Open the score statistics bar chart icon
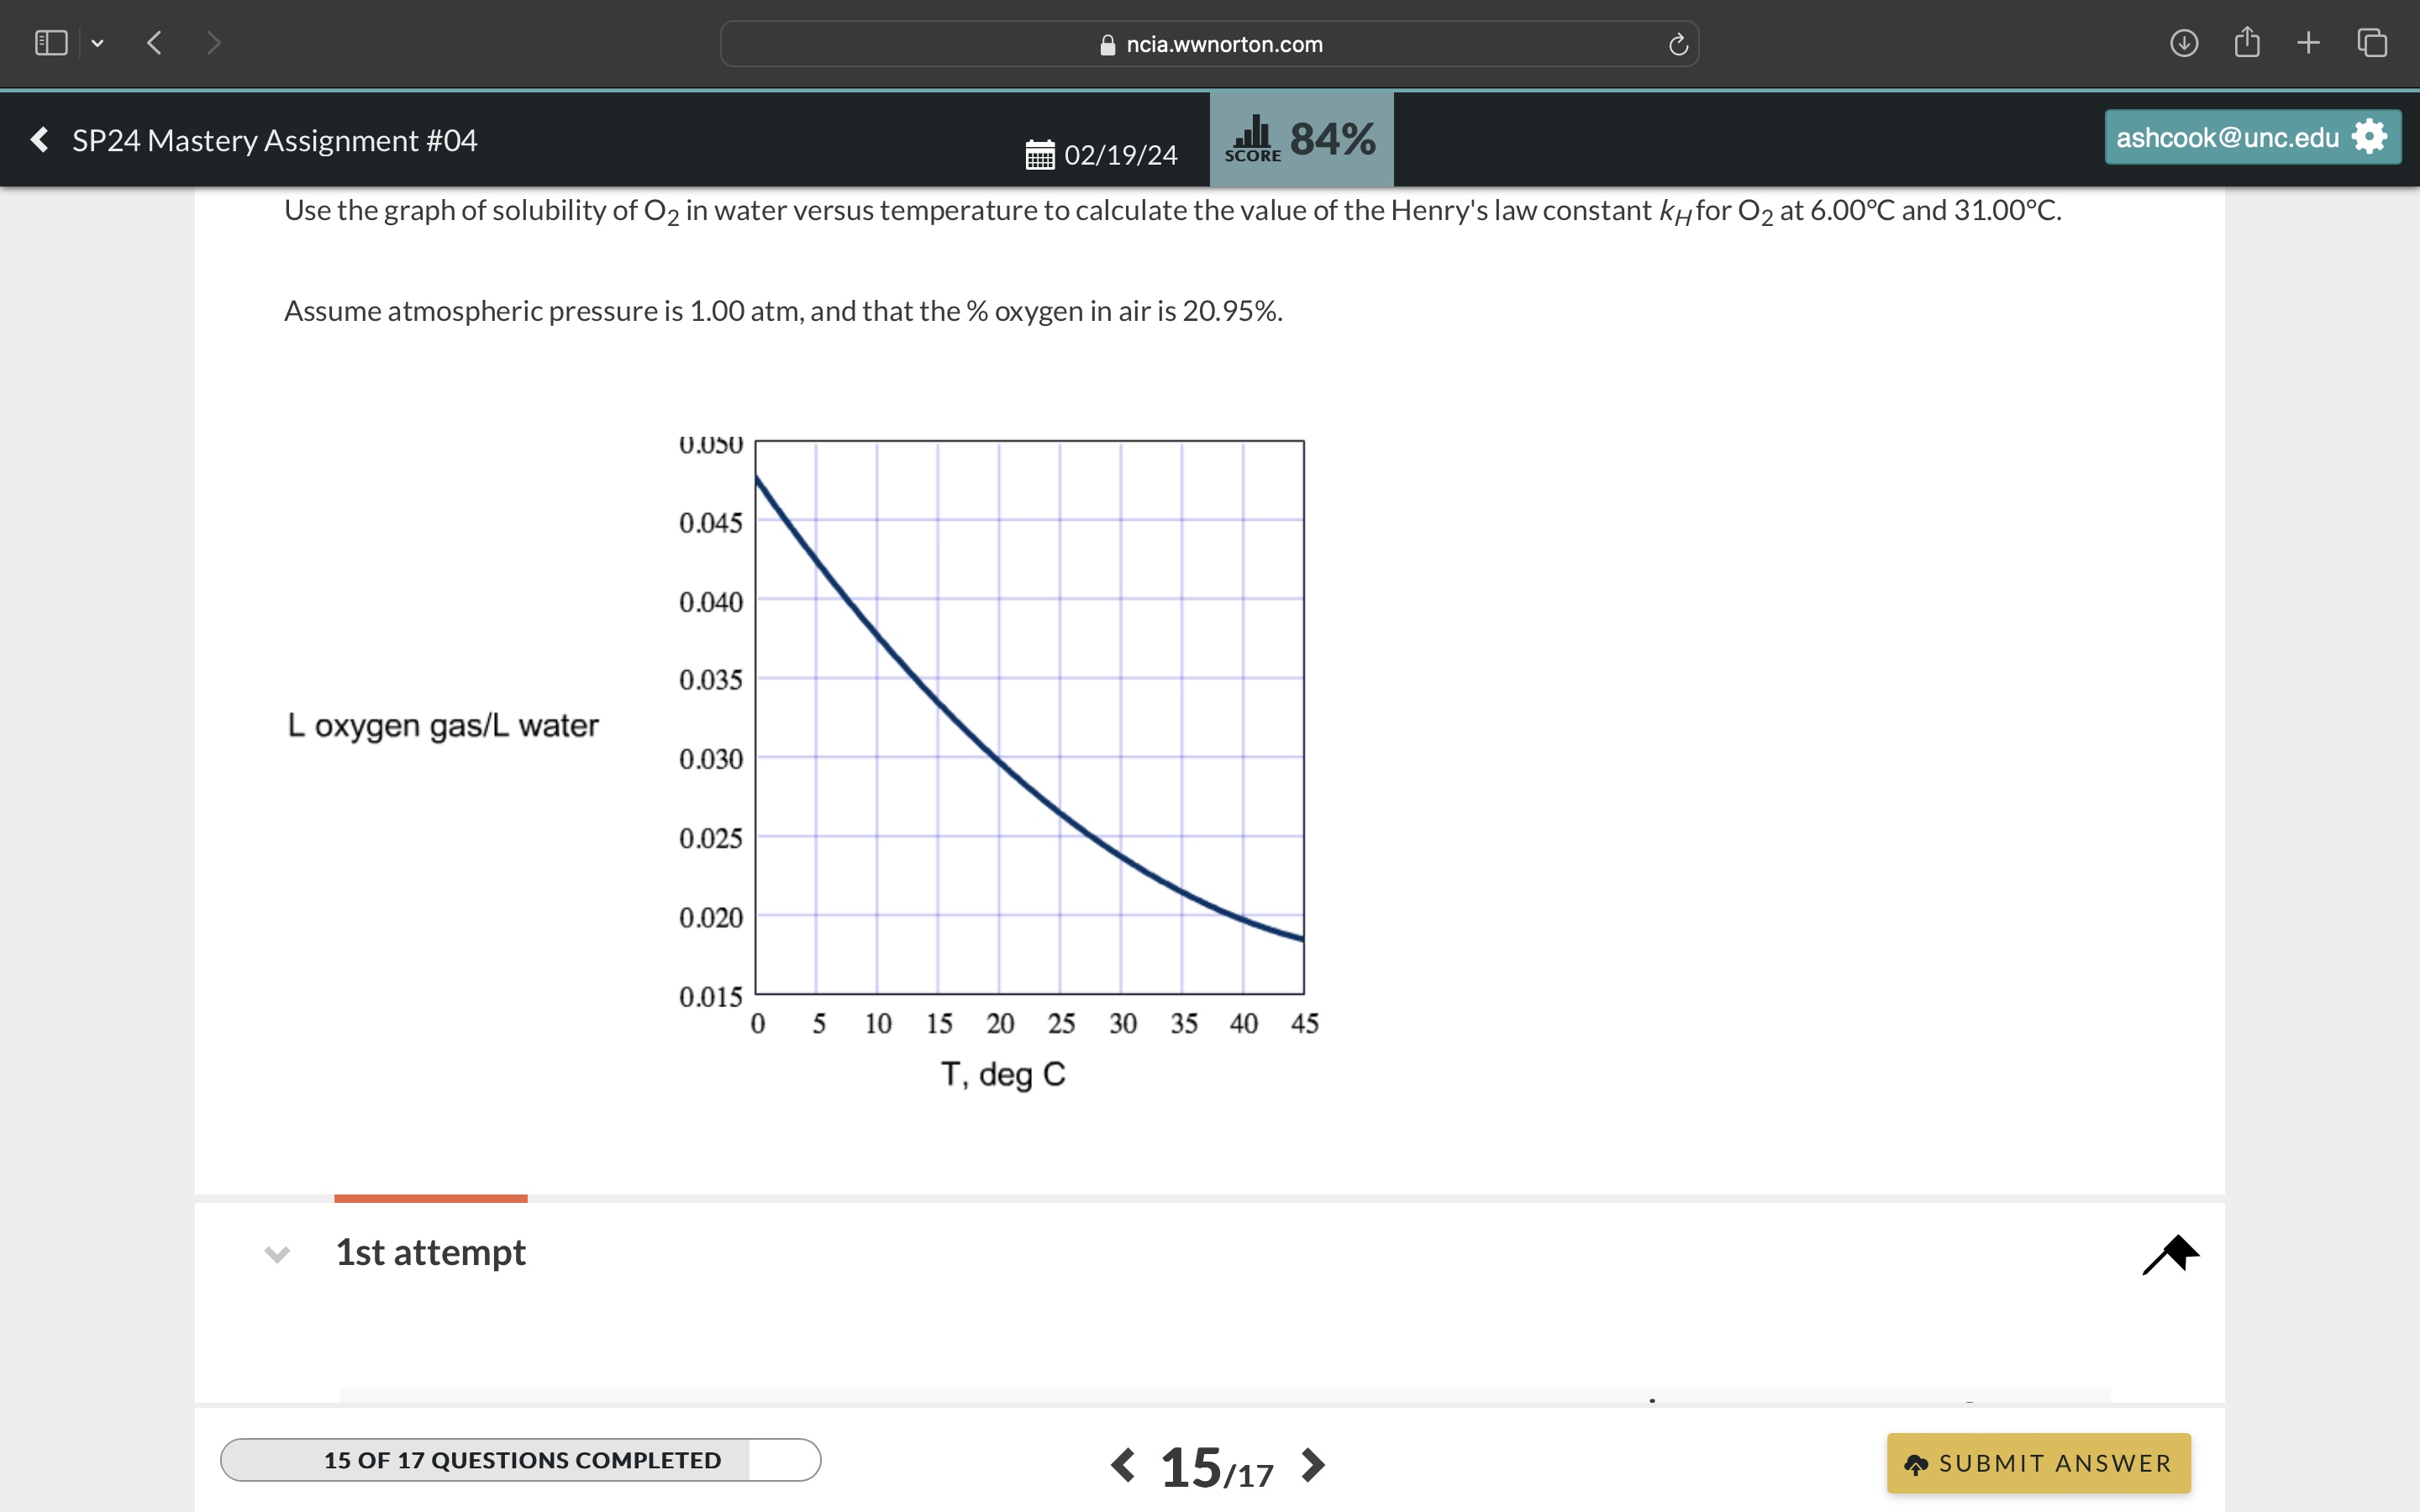Image resolution: width=2420 pixels, height=1512 pixels. pos(1253,131)
